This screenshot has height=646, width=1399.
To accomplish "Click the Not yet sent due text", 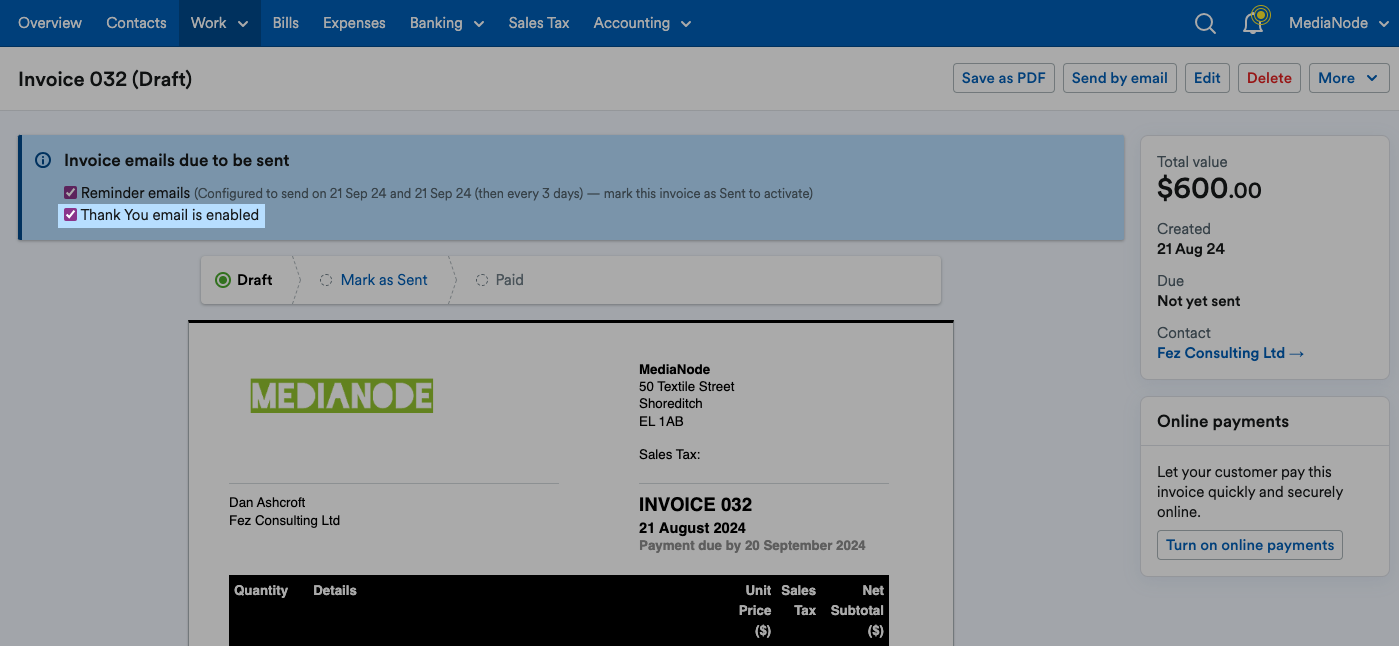I will (x=1199, y=301).
